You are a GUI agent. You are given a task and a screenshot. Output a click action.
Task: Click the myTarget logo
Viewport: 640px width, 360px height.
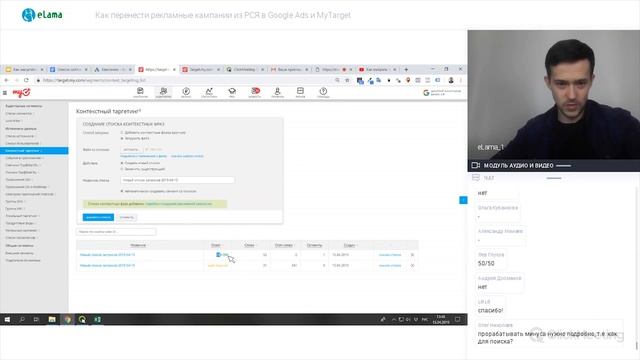[x=21, y=93]
